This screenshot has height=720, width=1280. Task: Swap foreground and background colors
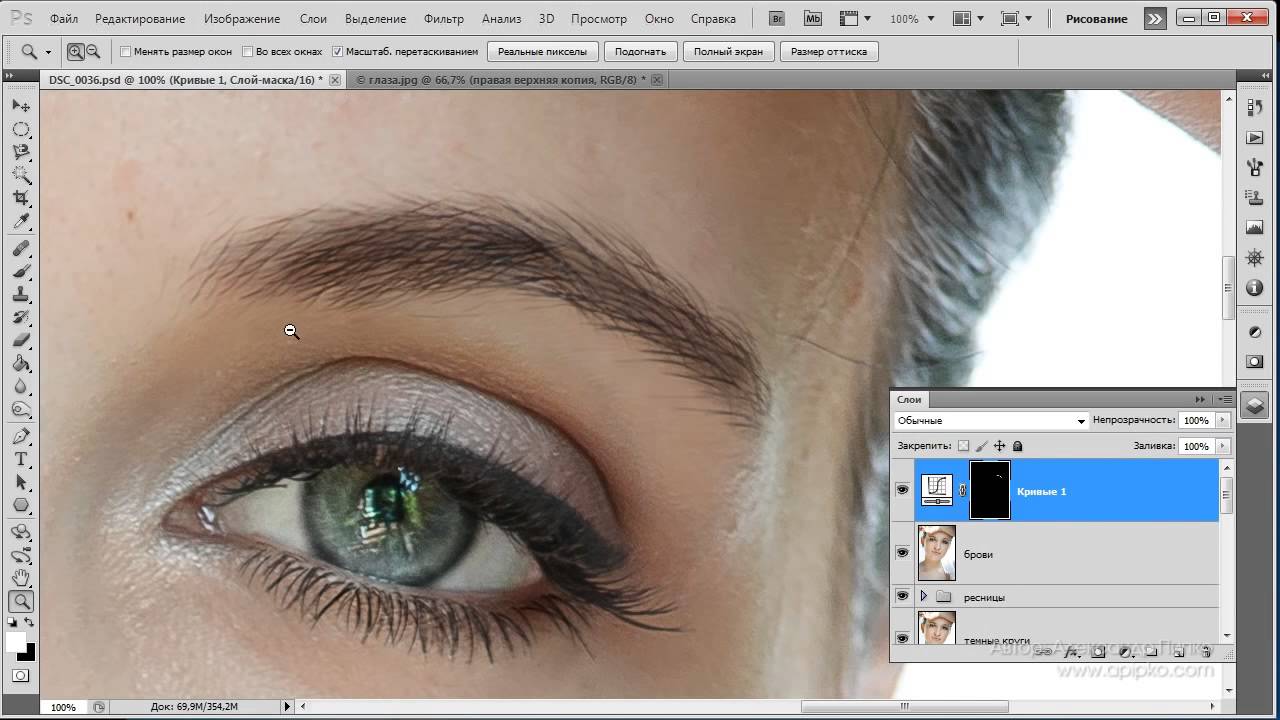pos(30,622)
